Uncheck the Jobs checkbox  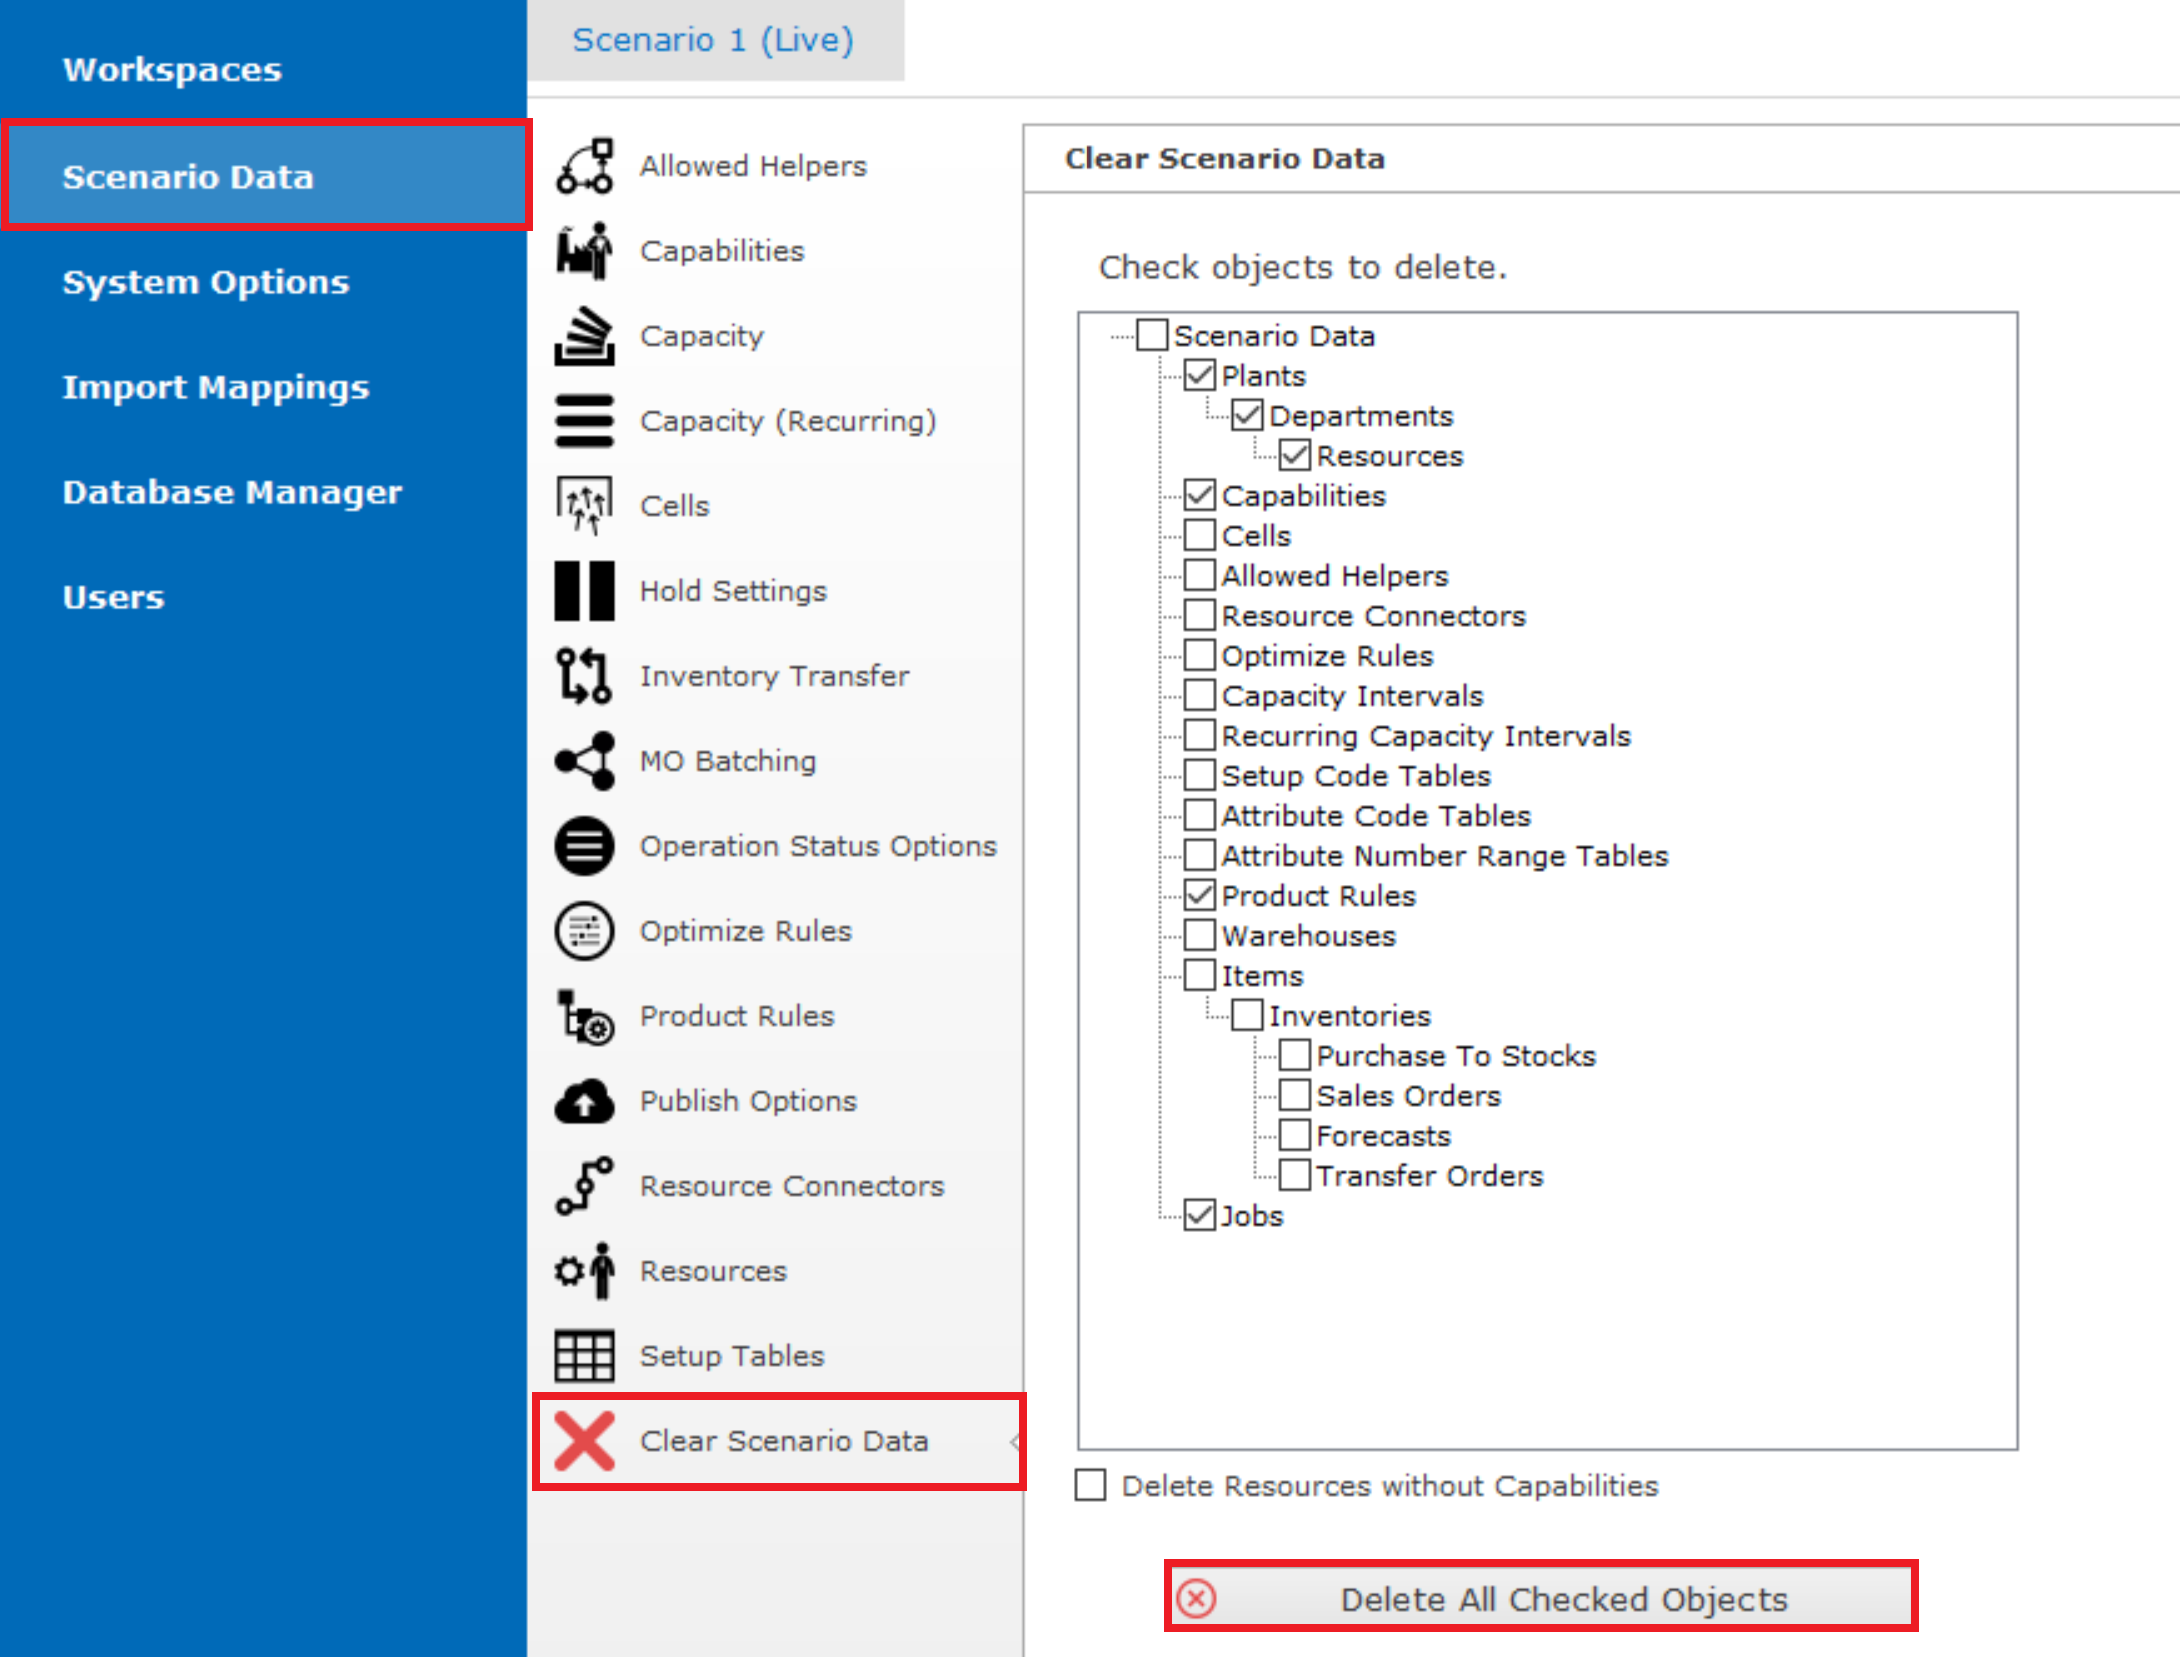pyautogui.click(x=1200, y=1215)
